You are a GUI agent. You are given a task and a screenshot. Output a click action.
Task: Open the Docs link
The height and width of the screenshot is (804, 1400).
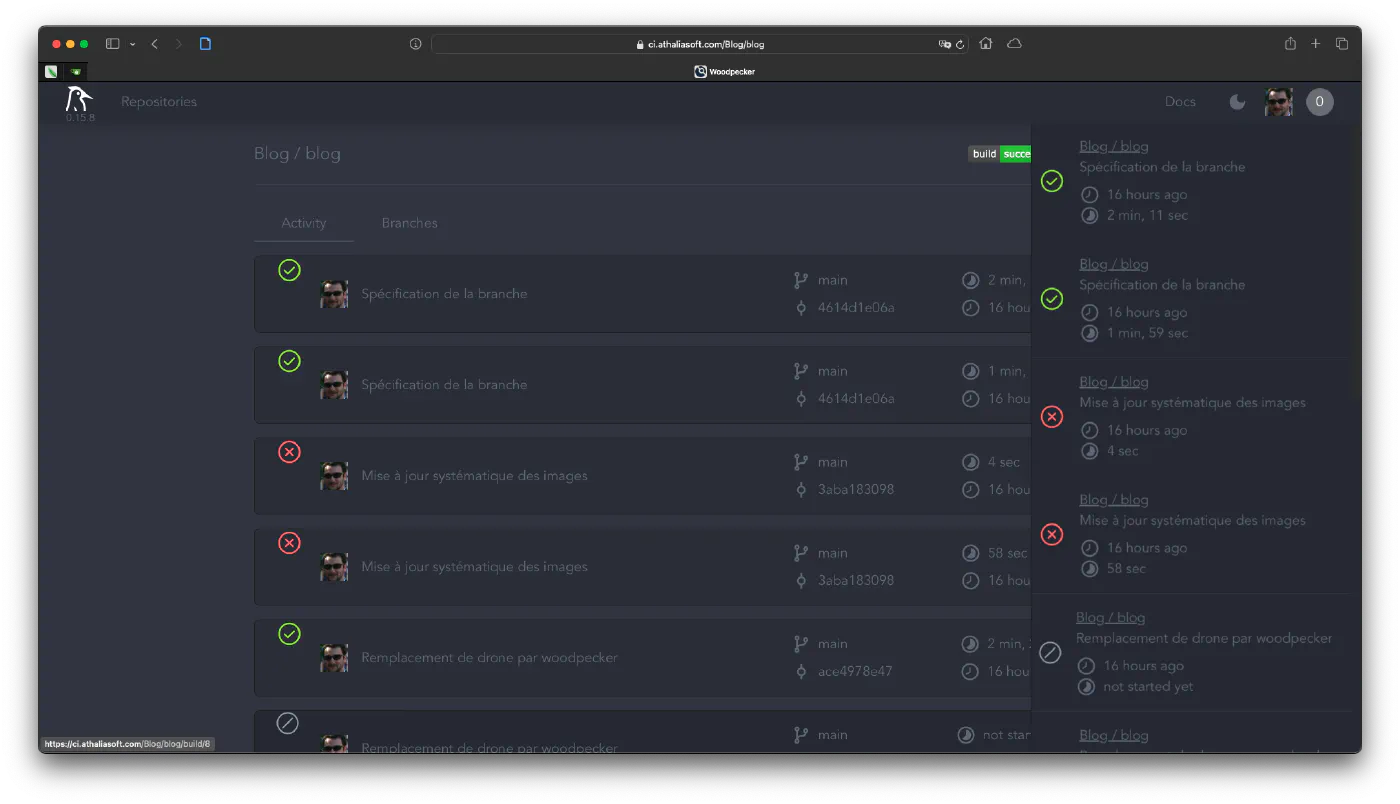coord(1180,101)
